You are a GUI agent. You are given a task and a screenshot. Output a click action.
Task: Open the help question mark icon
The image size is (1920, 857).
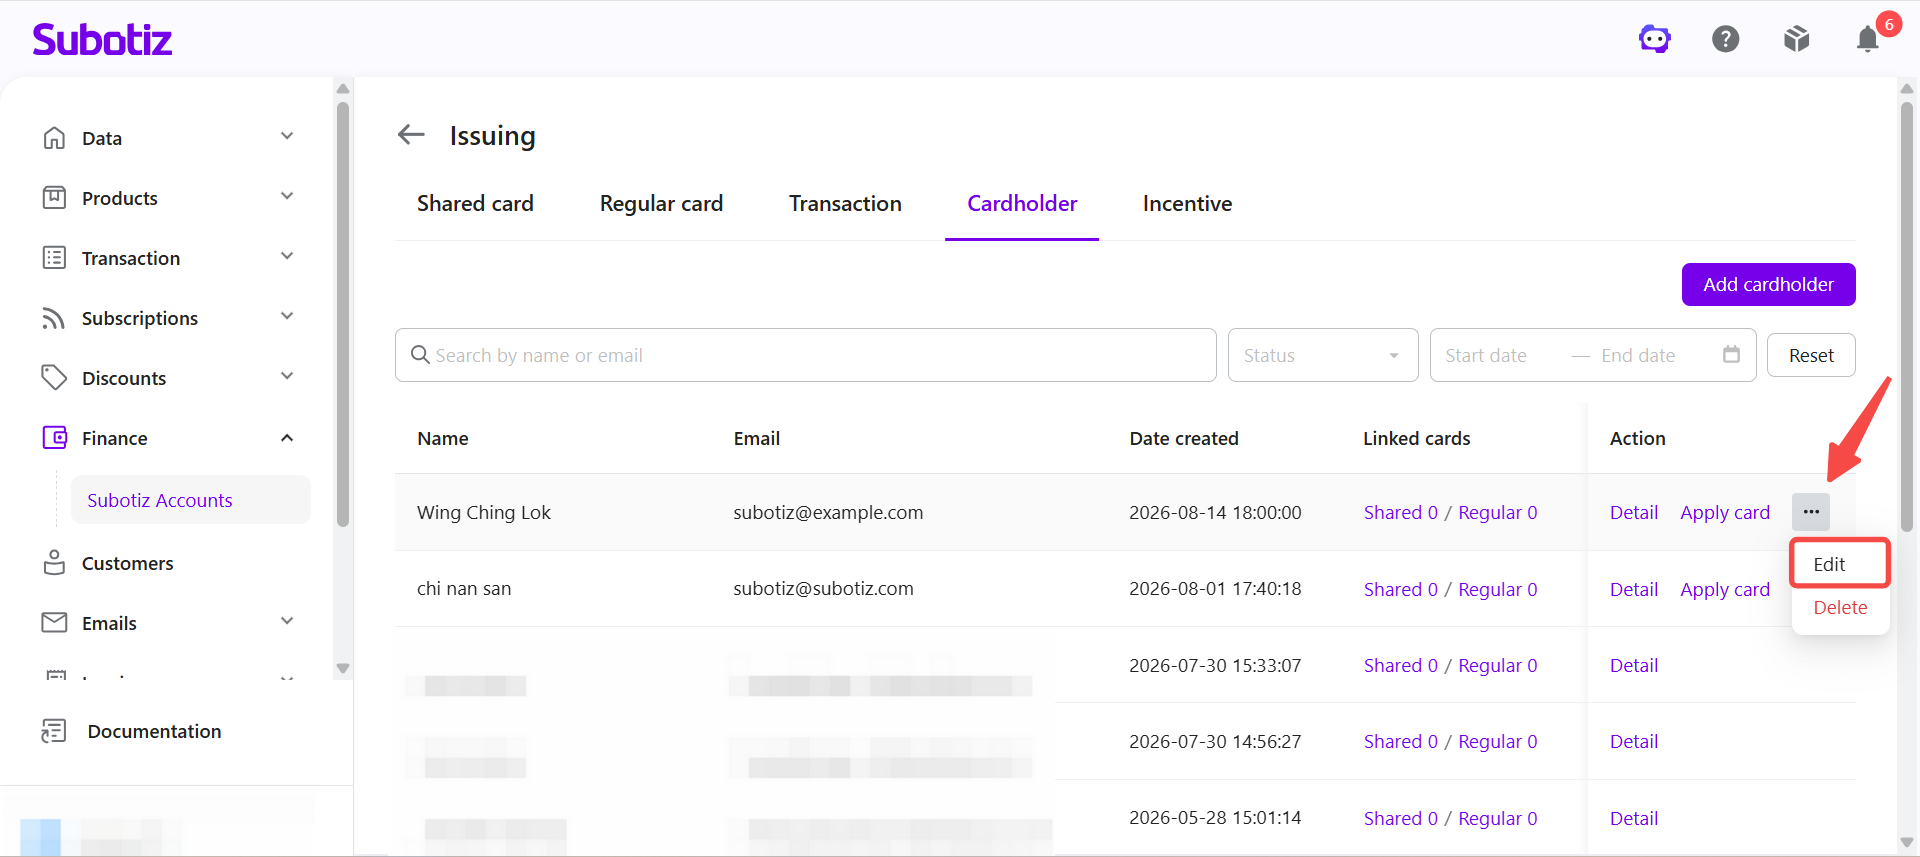click(x=1726, y=39)
